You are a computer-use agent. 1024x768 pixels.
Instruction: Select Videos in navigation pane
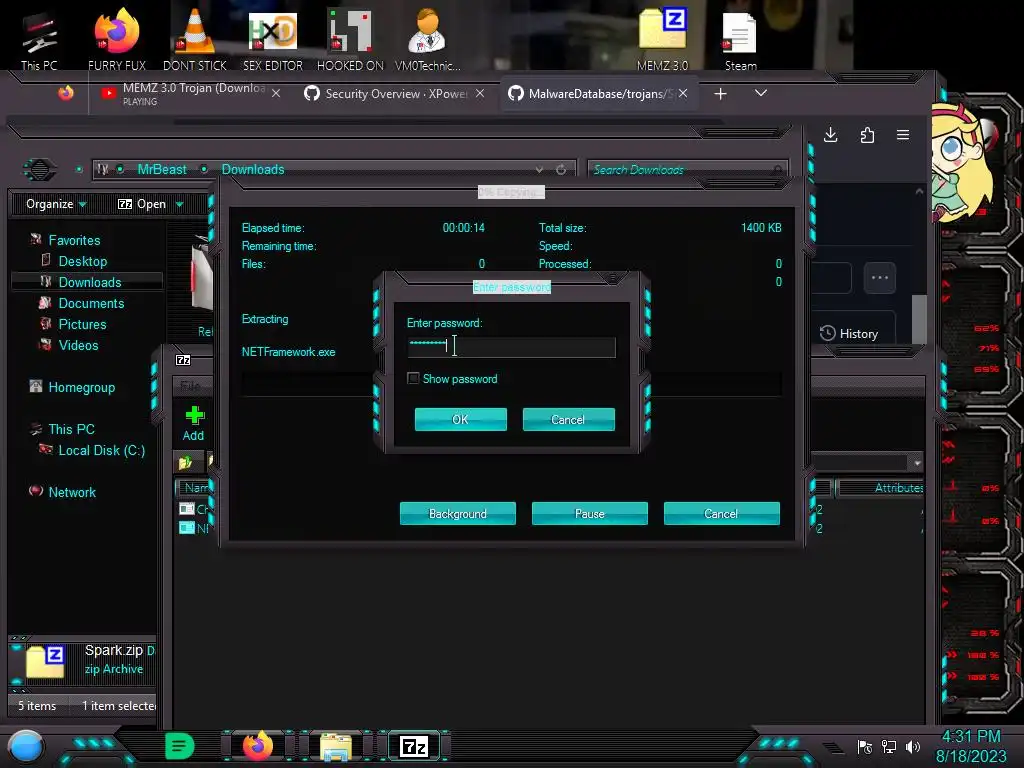pyautogui.click(x=78, y=345)
